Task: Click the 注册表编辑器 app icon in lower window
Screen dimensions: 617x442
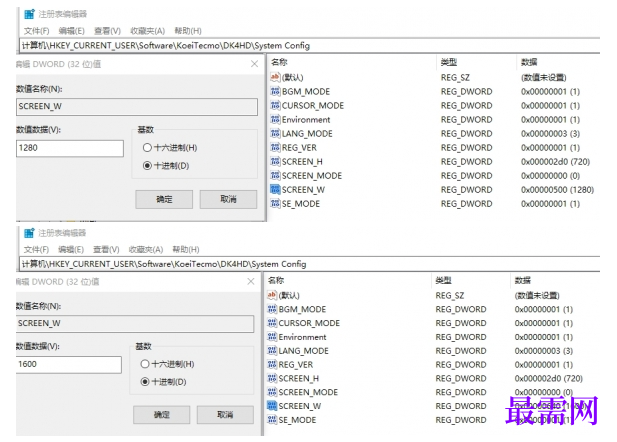Action: point(30,233)
